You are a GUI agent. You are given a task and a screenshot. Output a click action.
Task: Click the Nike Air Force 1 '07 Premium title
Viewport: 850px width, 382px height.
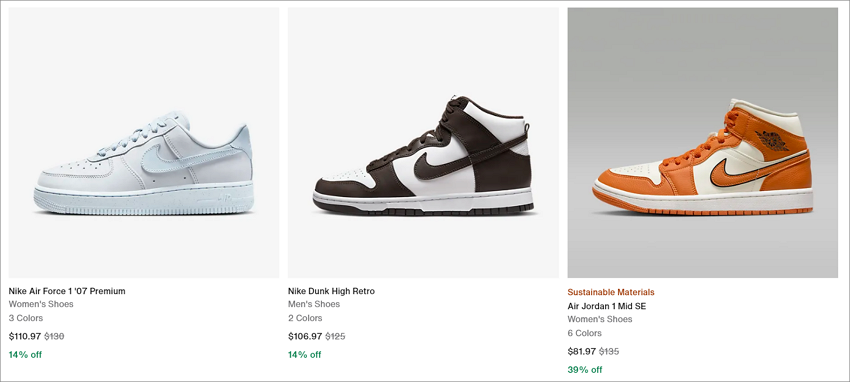(67, 291)
